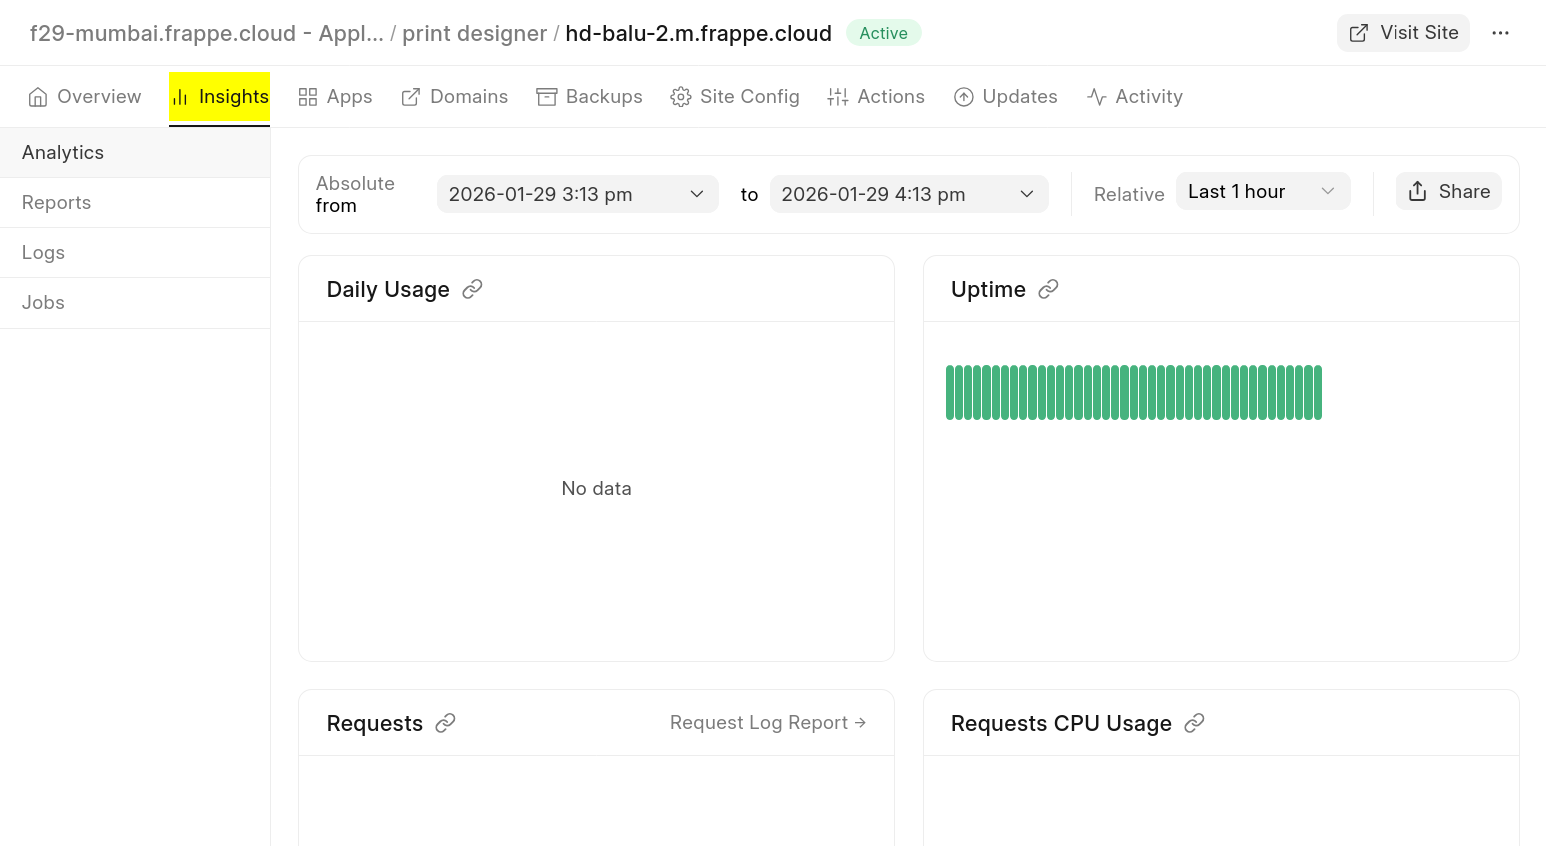Expand the absolute from date dropdown
This screenshot has width=1546, height=846.
click(577, 194)
